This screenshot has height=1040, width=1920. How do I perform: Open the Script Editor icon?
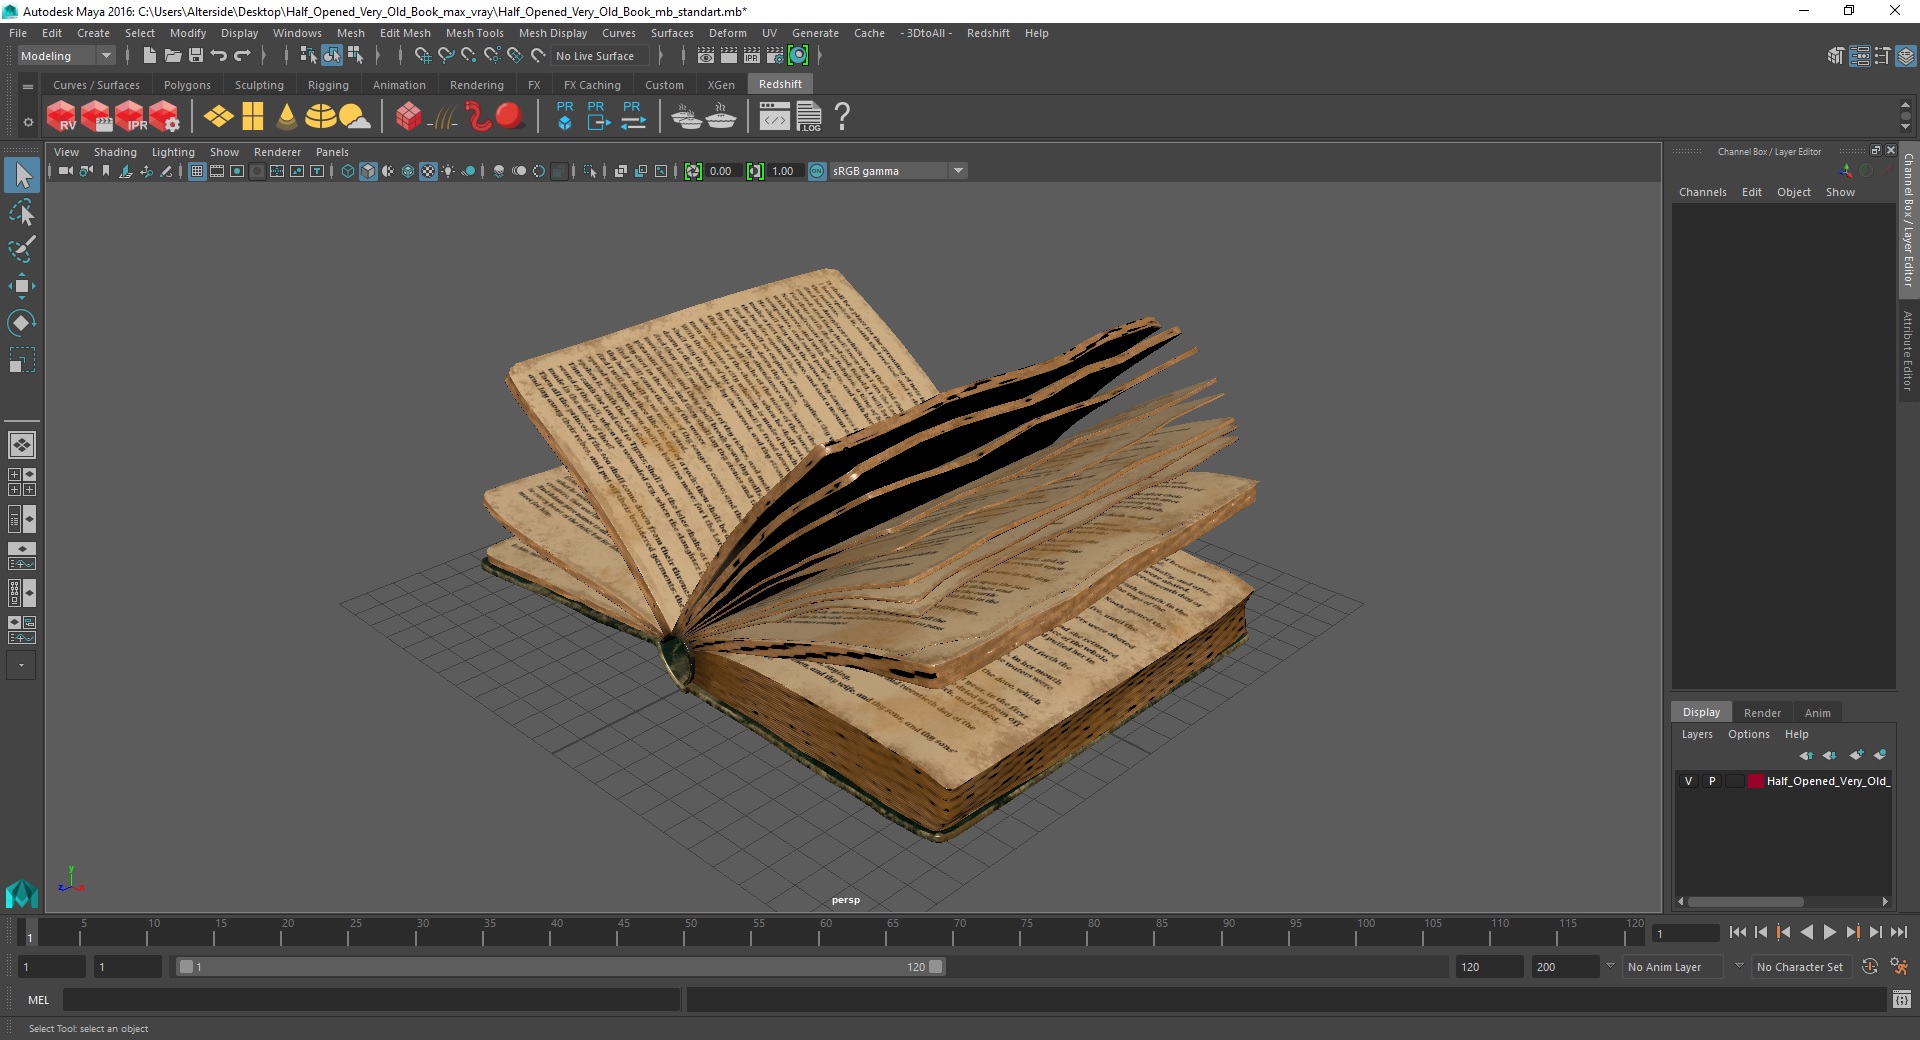pyautogui.click(x=1902, y=999)
